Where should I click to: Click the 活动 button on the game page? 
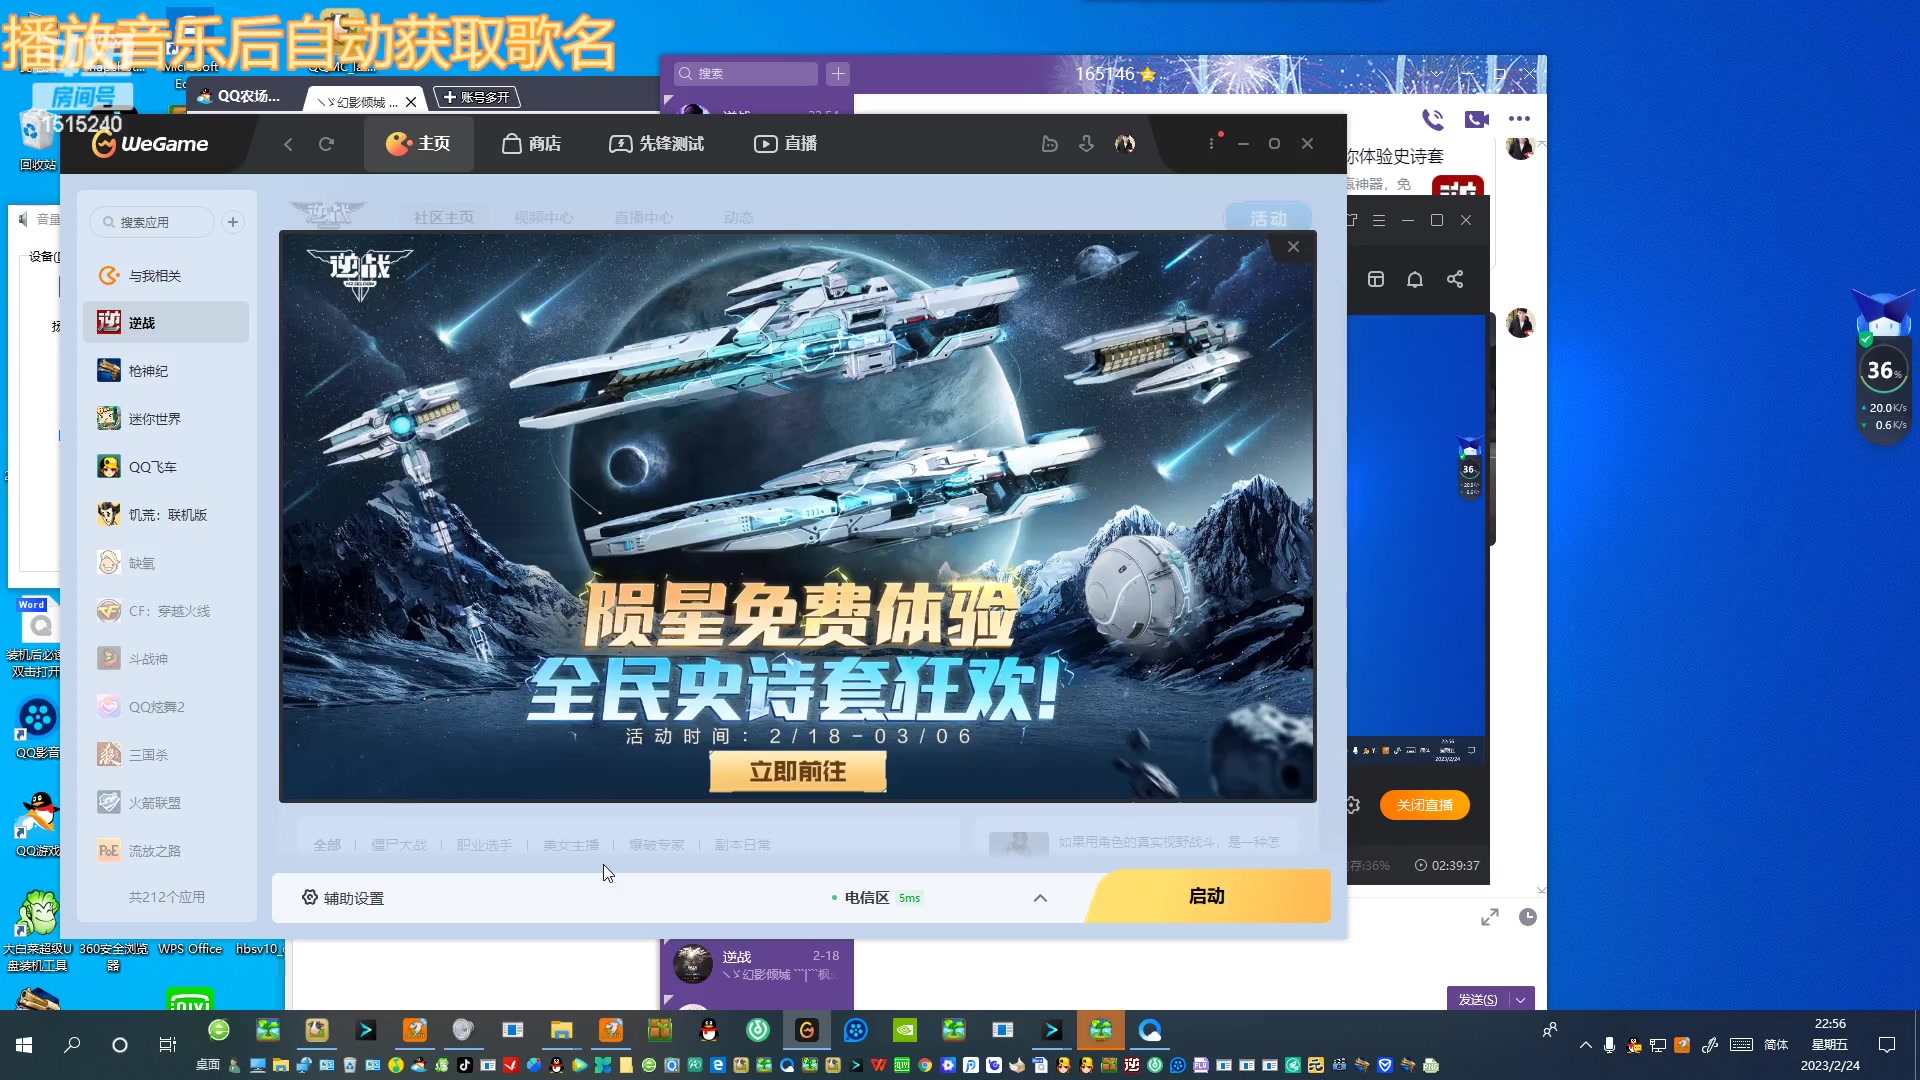coord(1268,218)
